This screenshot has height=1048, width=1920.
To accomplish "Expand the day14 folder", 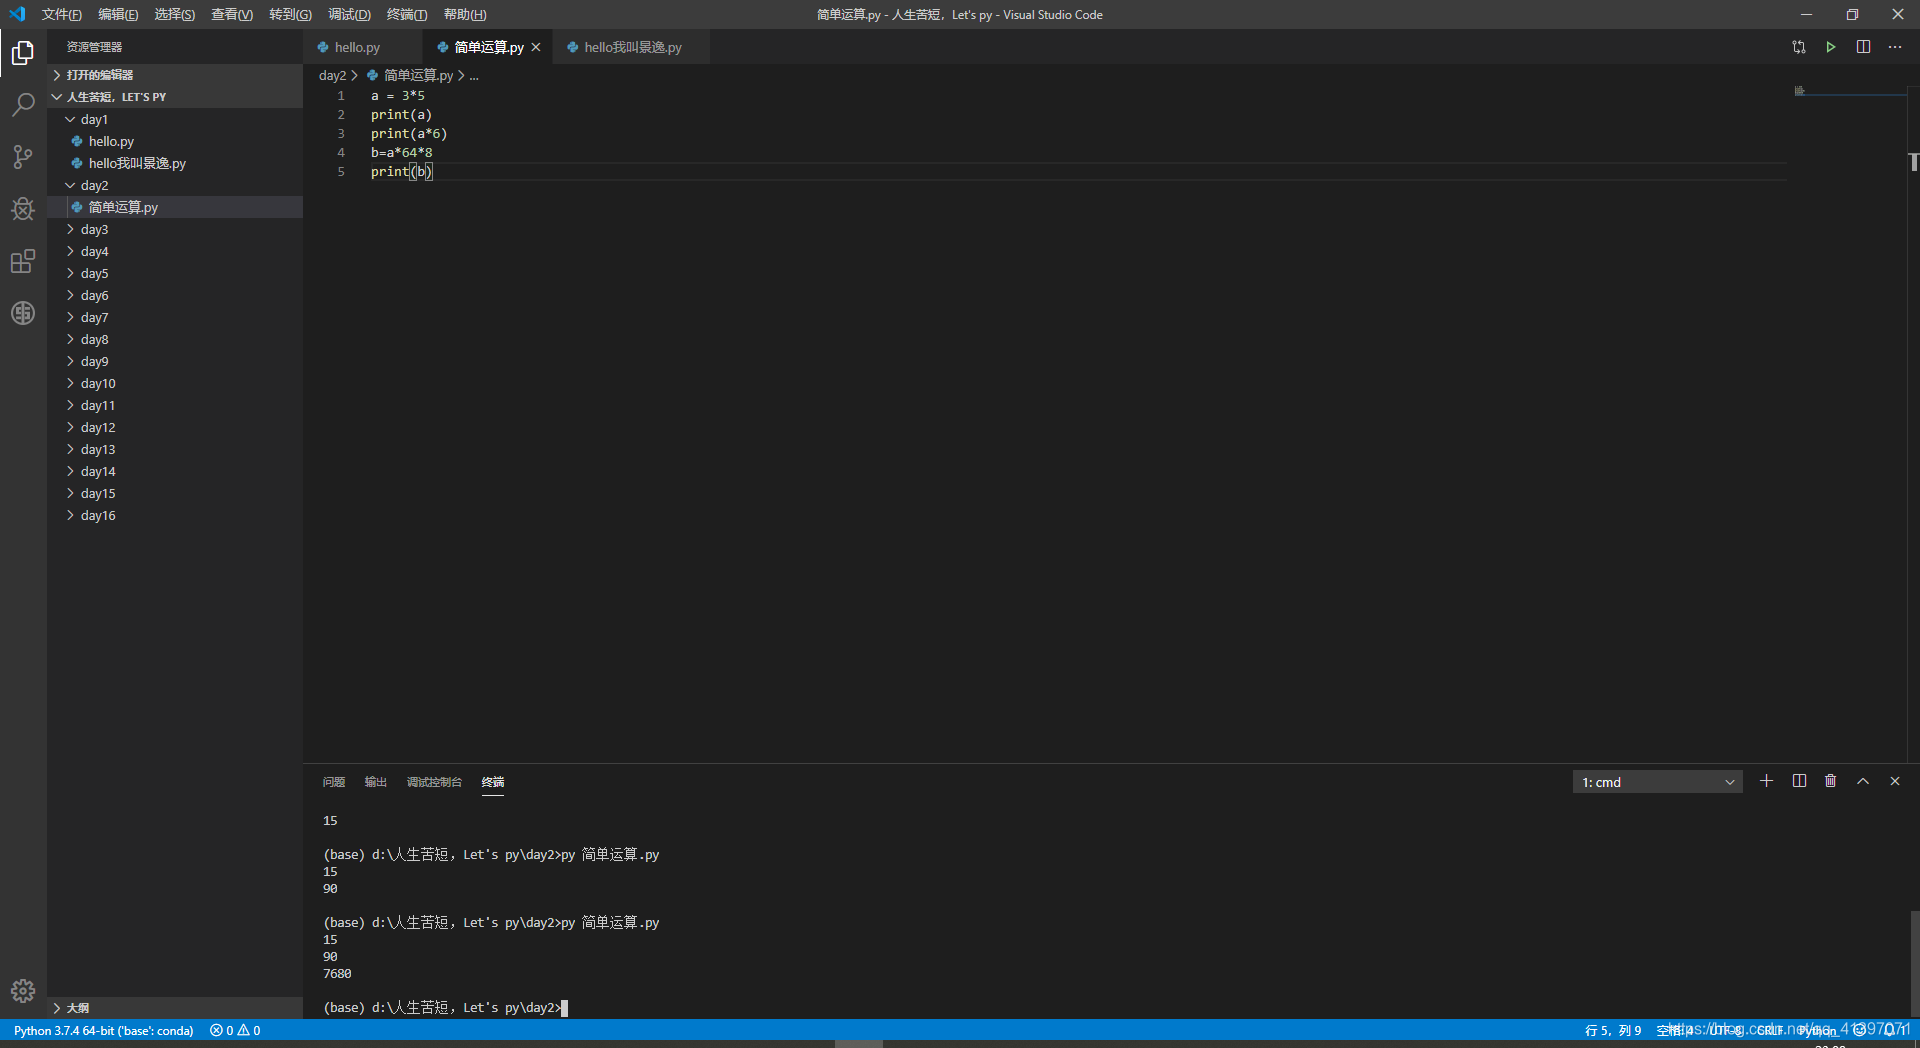I will tap(175, 471).
